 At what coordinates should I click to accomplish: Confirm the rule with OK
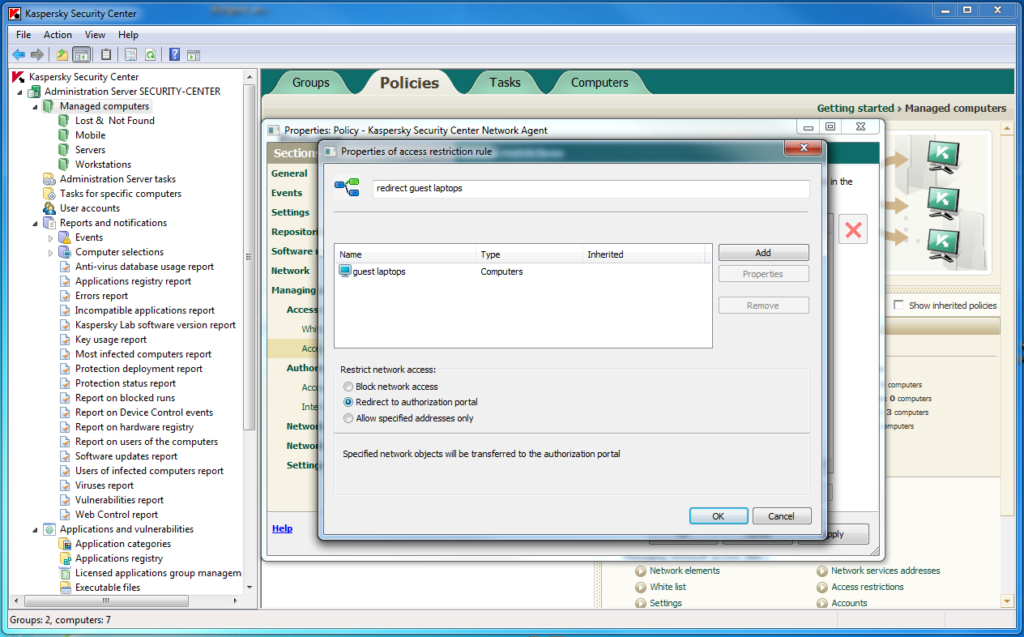[x=718, y=516]
